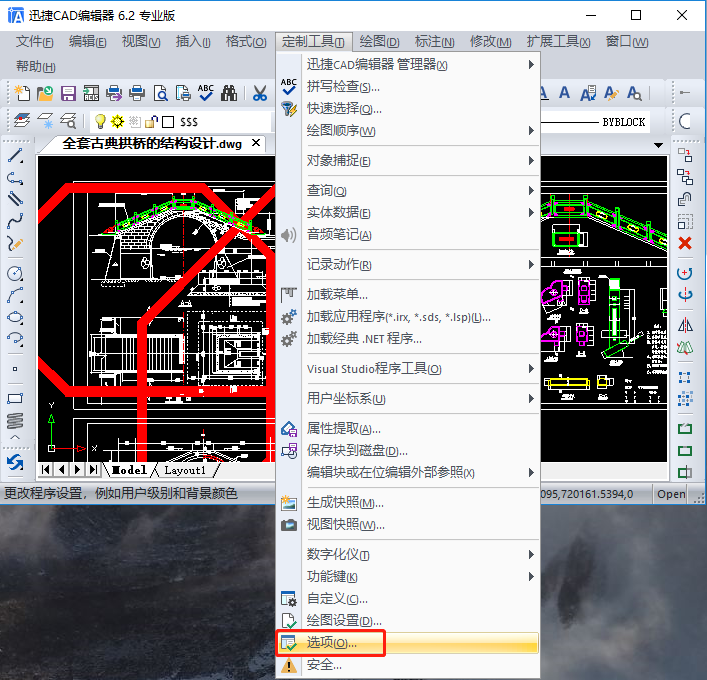707x680 pixels.
Task: Click the Find binoculars icon
Action: point(229,94)
